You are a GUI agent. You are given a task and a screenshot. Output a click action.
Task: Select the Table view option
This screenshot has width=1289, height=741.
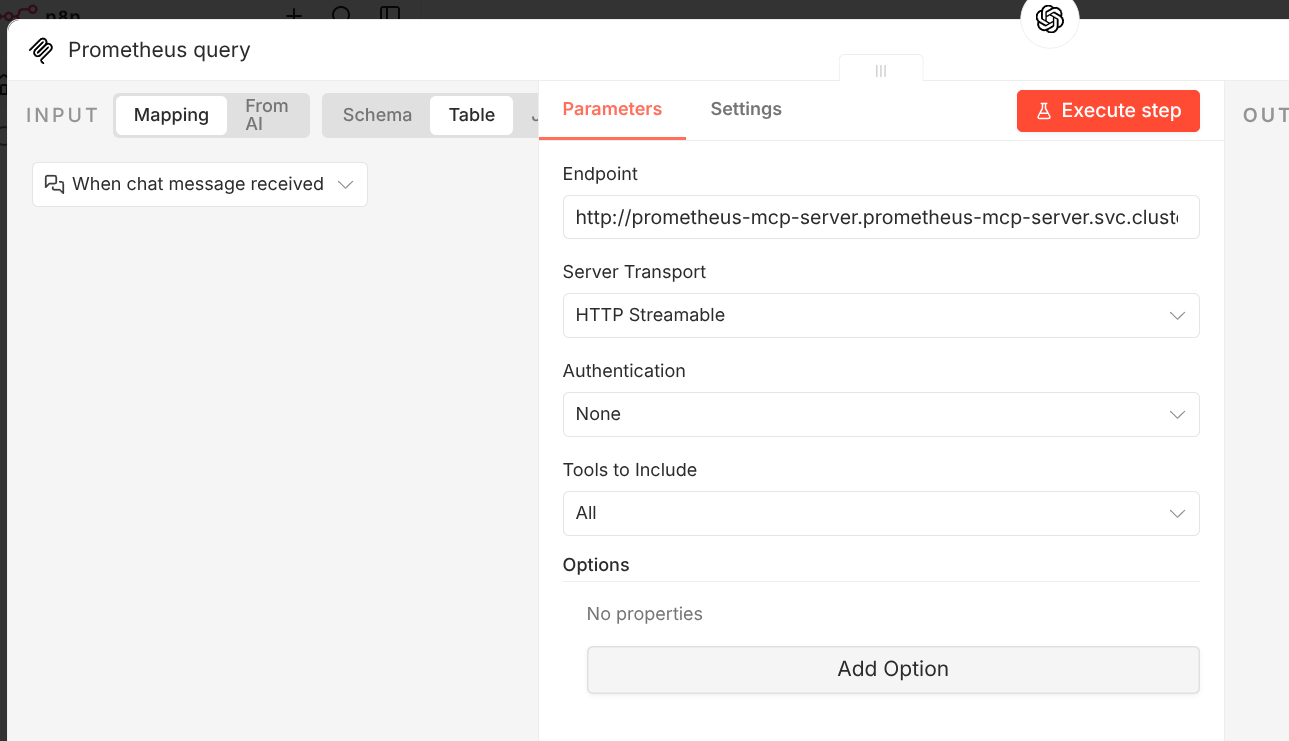(x=471, y=115)
